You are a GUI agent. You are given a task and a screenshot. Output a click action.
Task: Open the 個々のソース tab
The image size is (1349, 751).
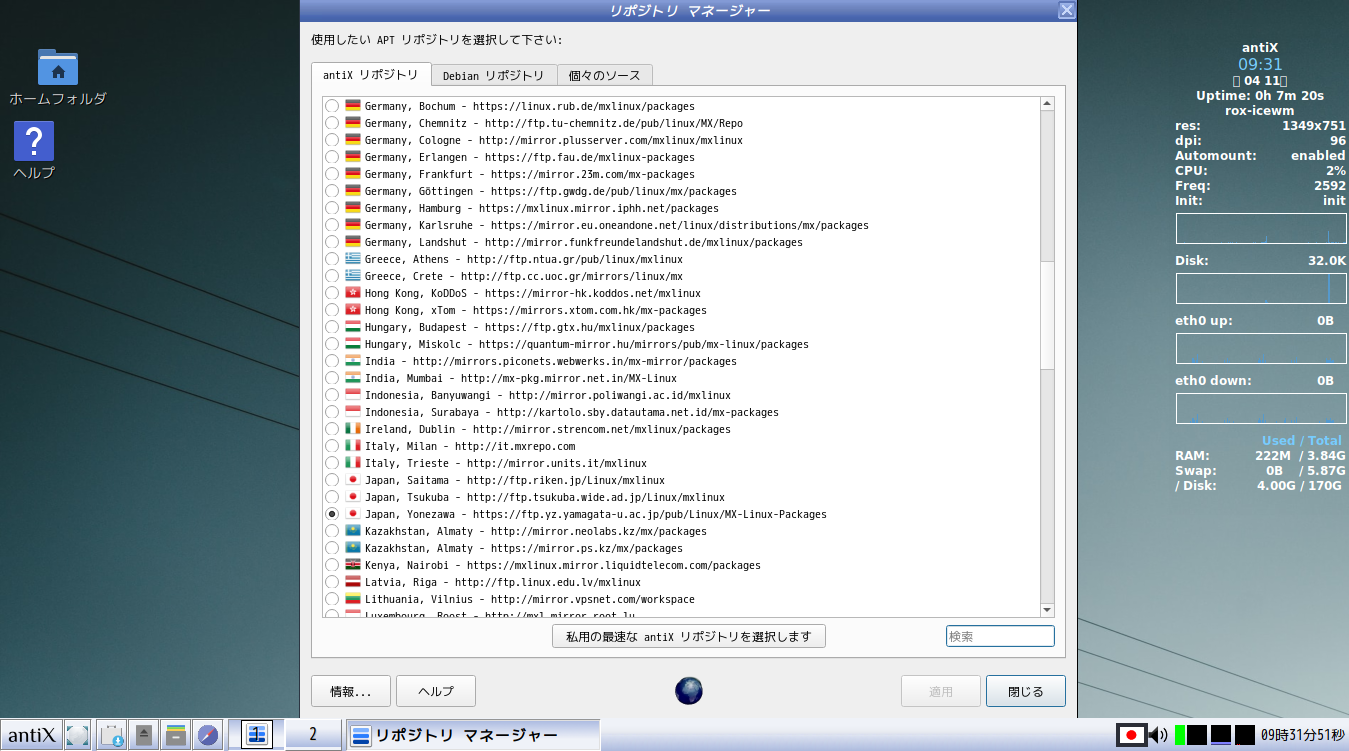click(605, 75)
